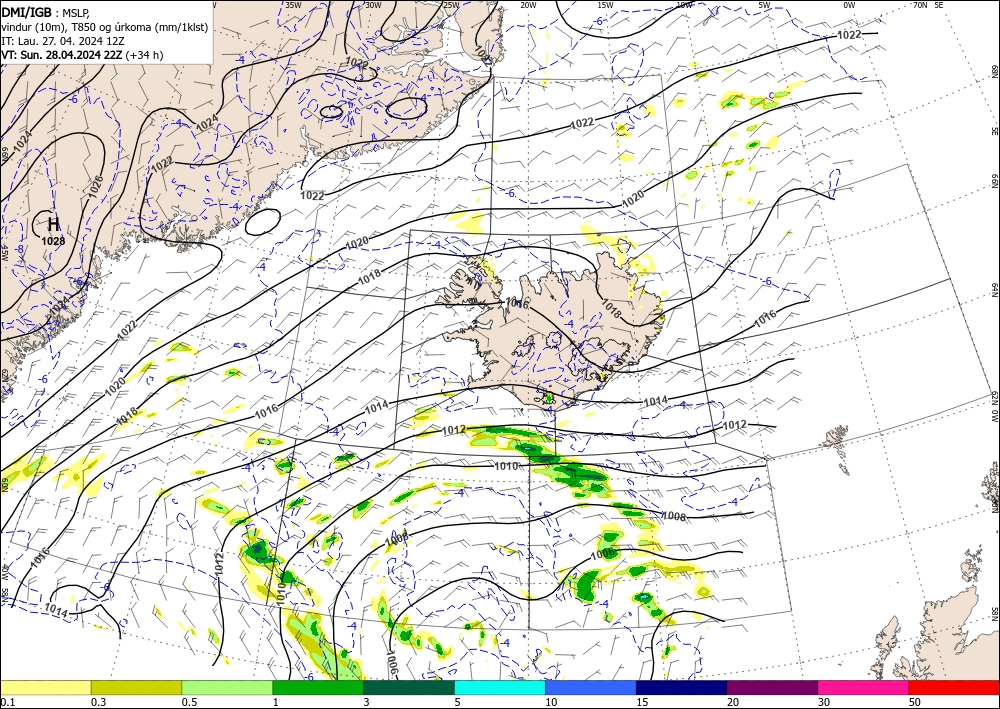Viewport: 1000px width, 709px height.
Task: Click the olive 0.3 mm legend swatch
Action: [136, 687]
